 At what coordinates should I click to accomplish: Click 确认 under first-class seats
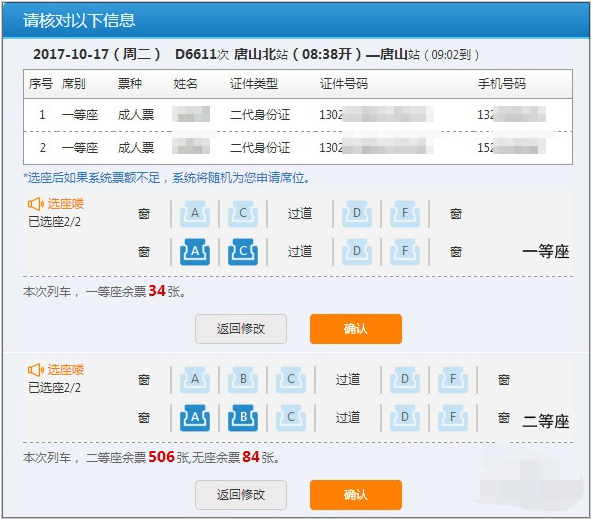[x=355, y=329]
